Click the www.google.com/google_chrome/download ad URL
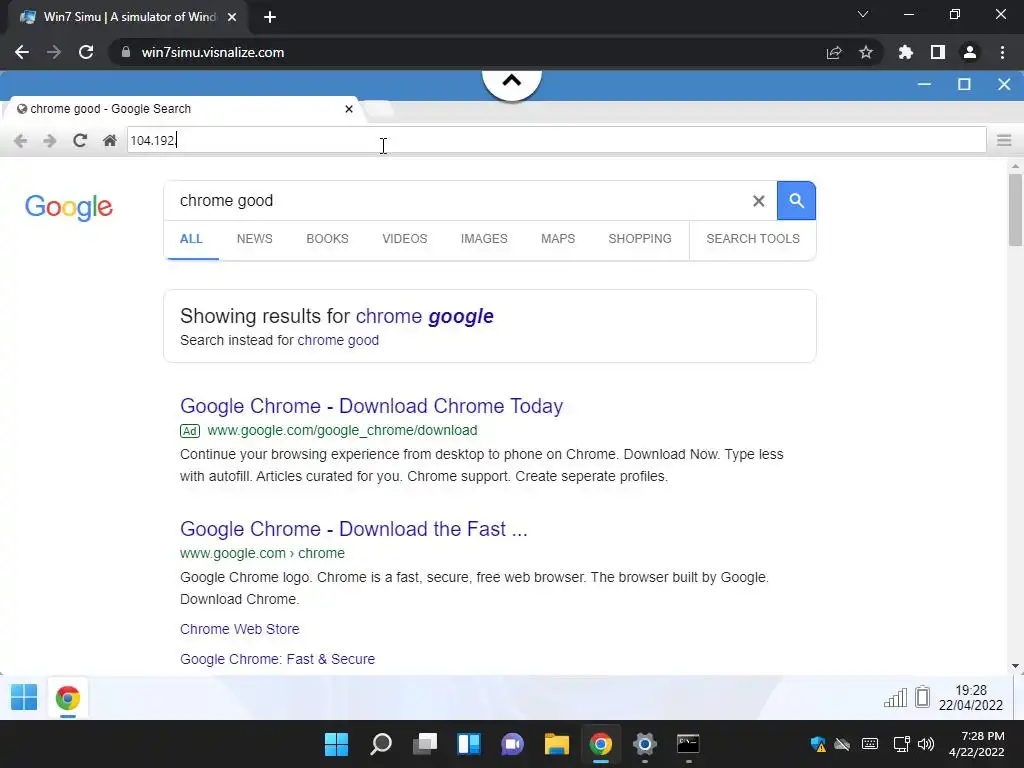This screenshot has width=1024, height=768. point(342,430)
